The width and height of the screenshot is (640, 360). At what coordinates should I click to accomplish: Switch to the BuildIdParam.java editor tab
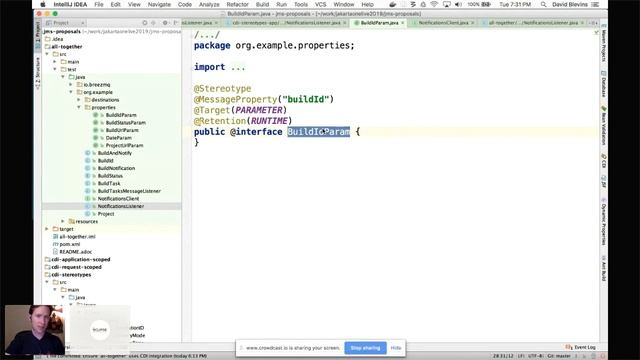pos(379,23)
